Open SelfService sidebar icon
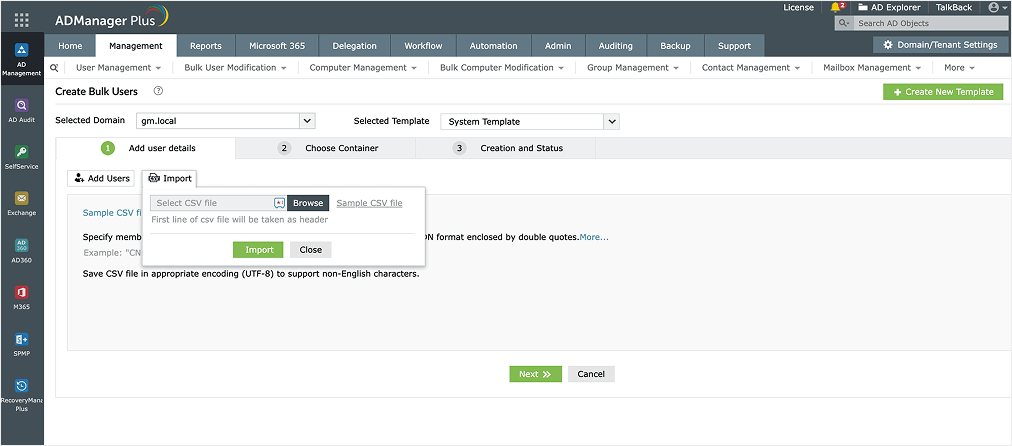Image resolution: width=1012 pixels, height=446 pixels. tap(22, 157)
